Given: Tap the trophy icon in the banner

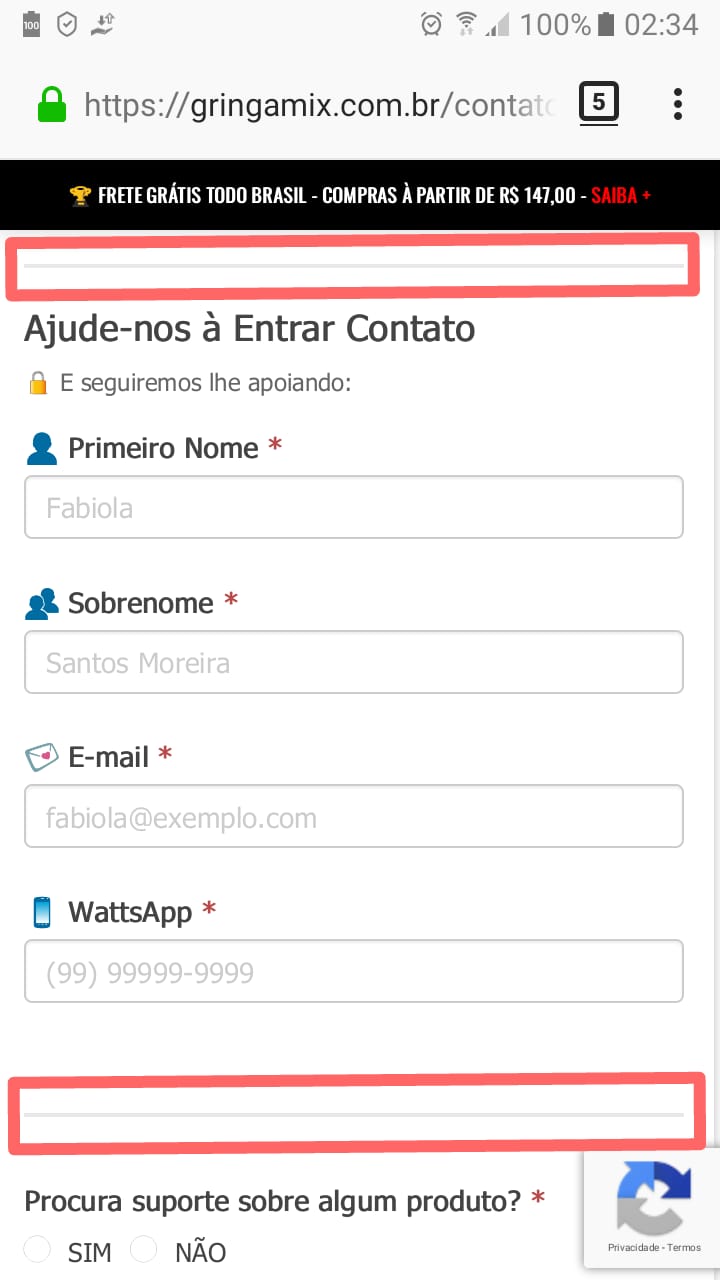Looking at the screenshot, I should click(80, 195).
